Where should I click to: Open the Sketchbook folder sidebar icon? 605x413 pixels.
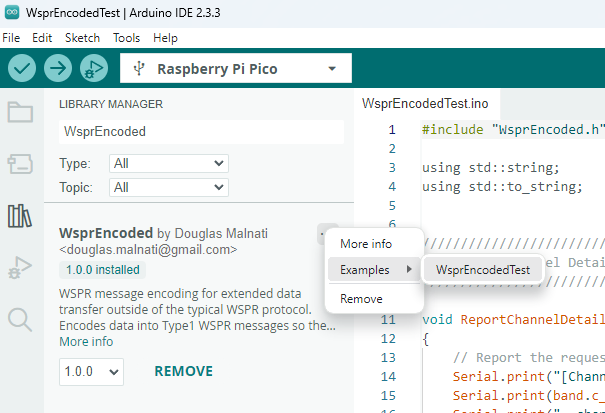click(x=20, y=111)
